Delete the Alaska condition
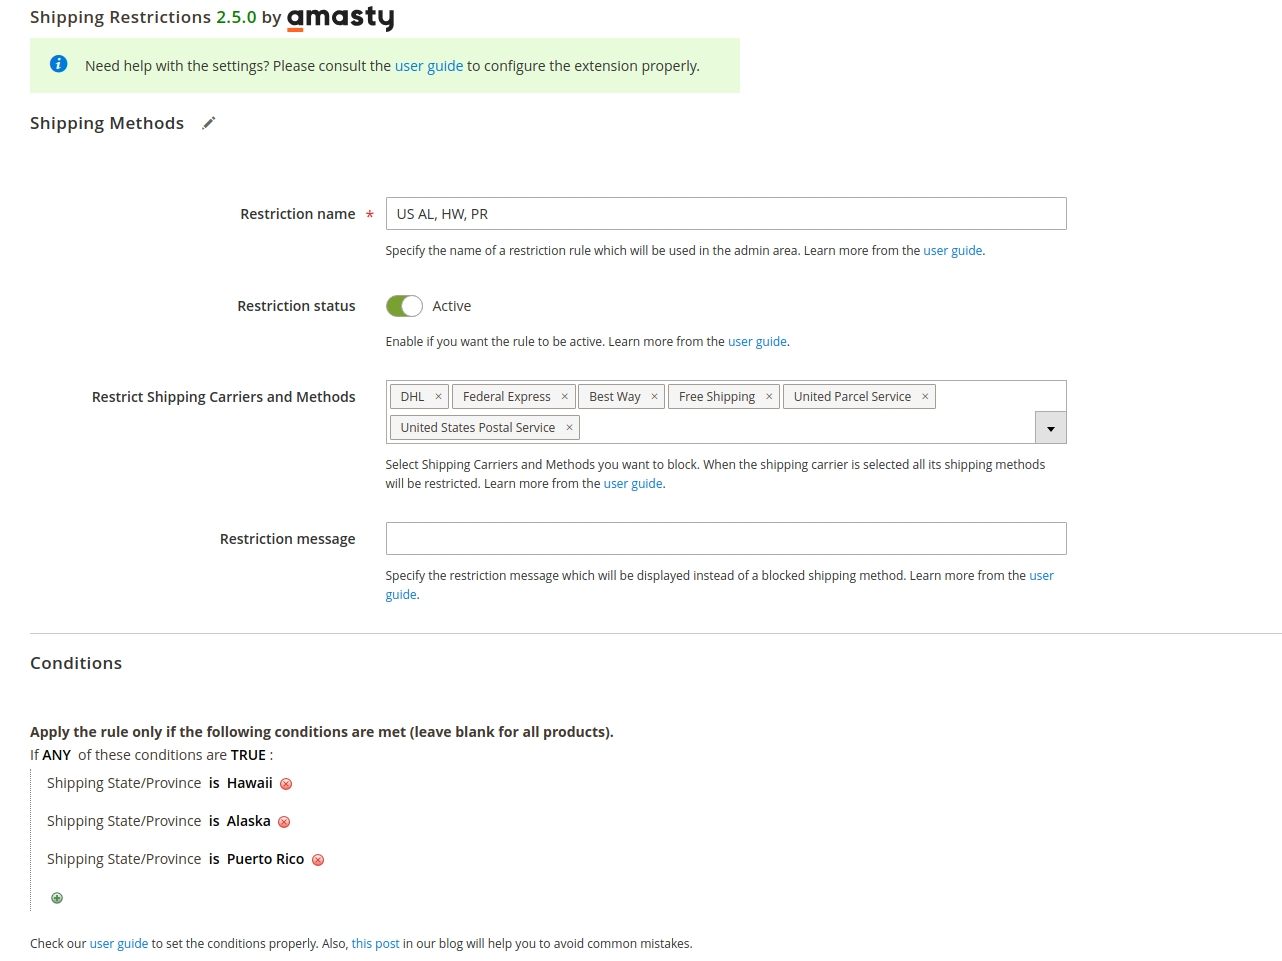This screenshot has width=1282, height=961. [x=284, y=822]
